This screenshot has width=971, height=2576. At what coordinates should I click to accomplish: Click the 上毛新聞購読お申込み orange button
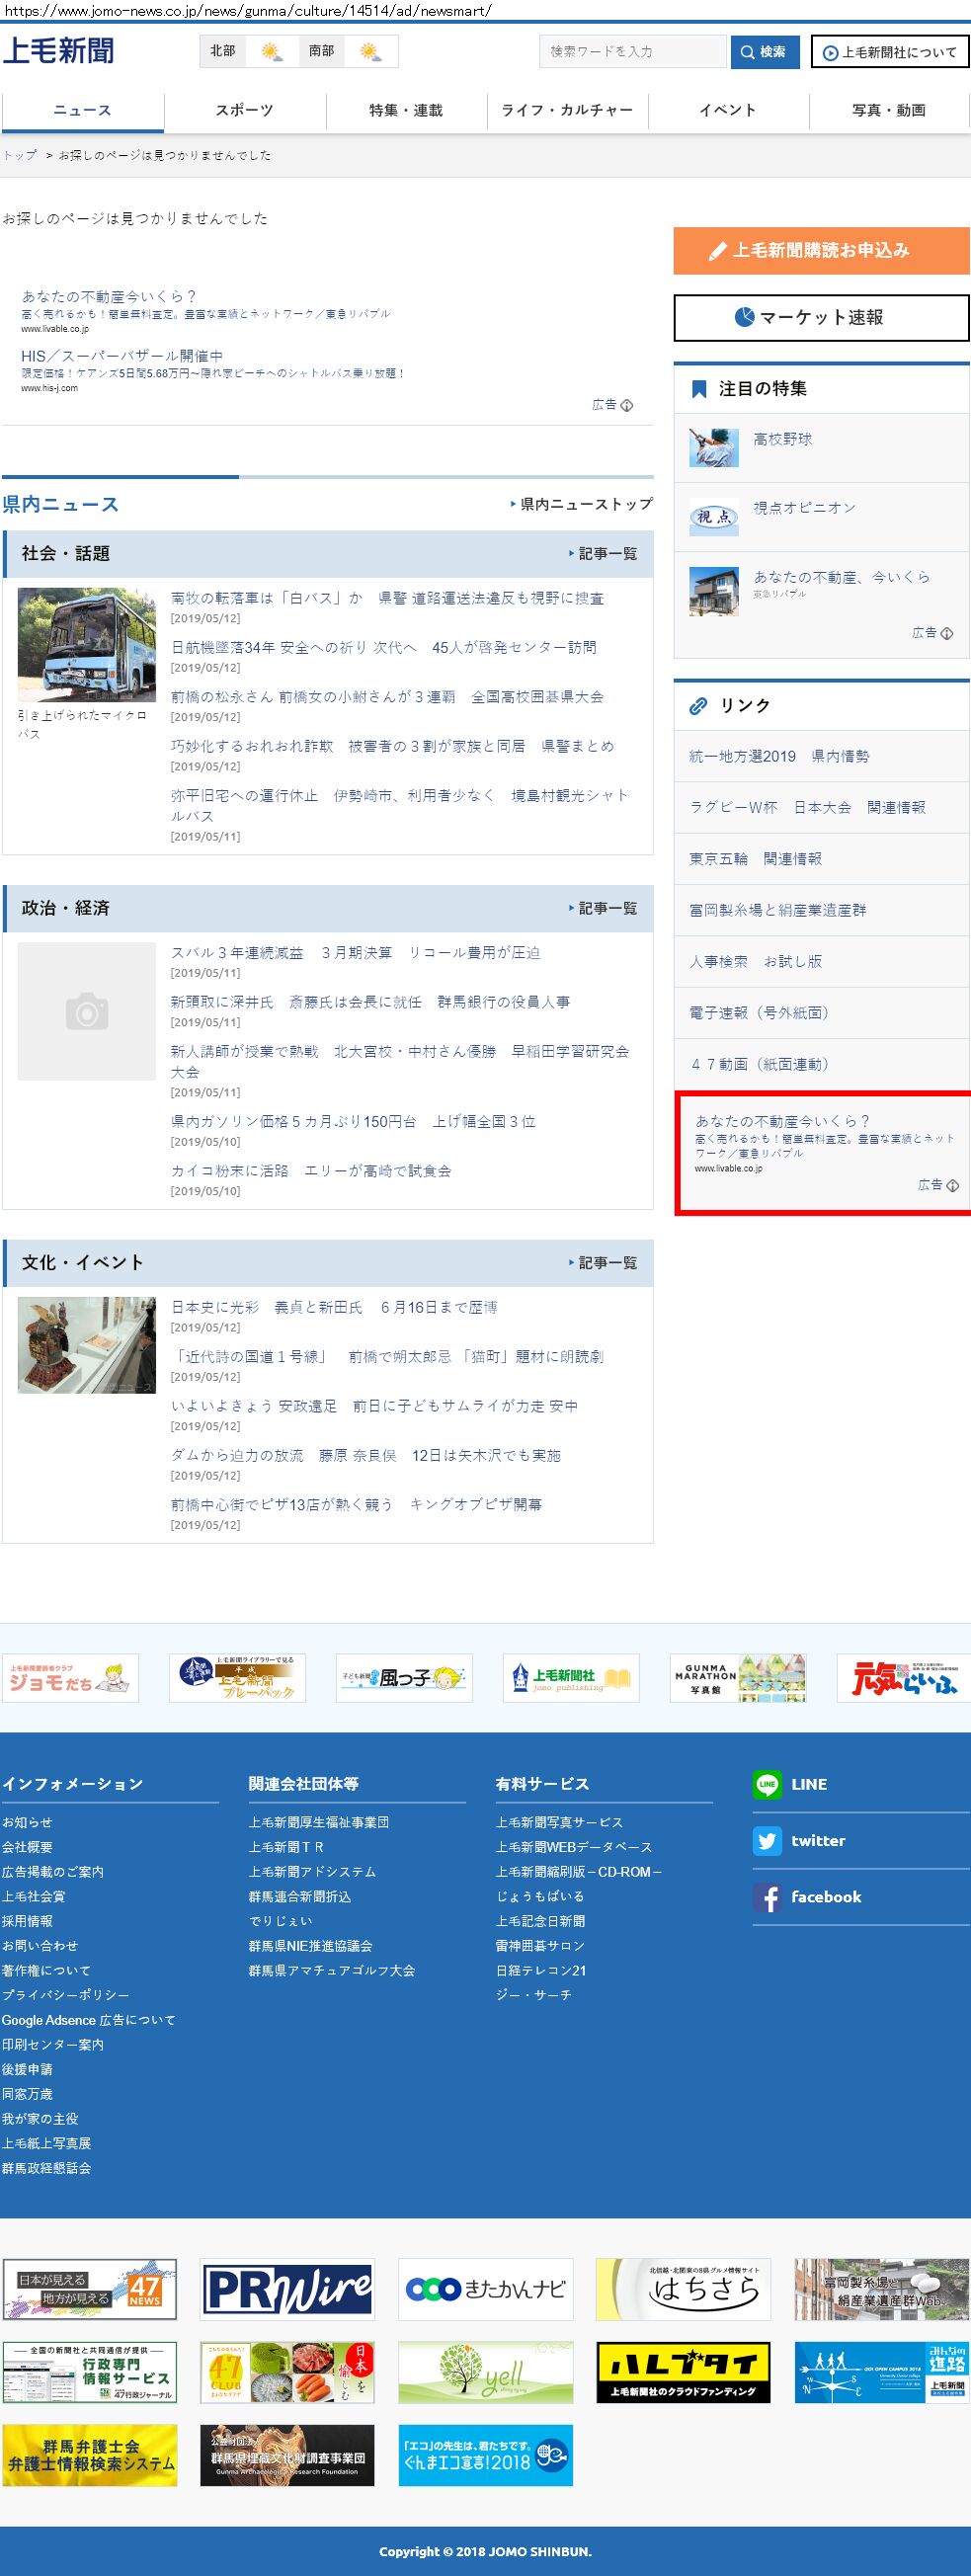tap(821, 250)
